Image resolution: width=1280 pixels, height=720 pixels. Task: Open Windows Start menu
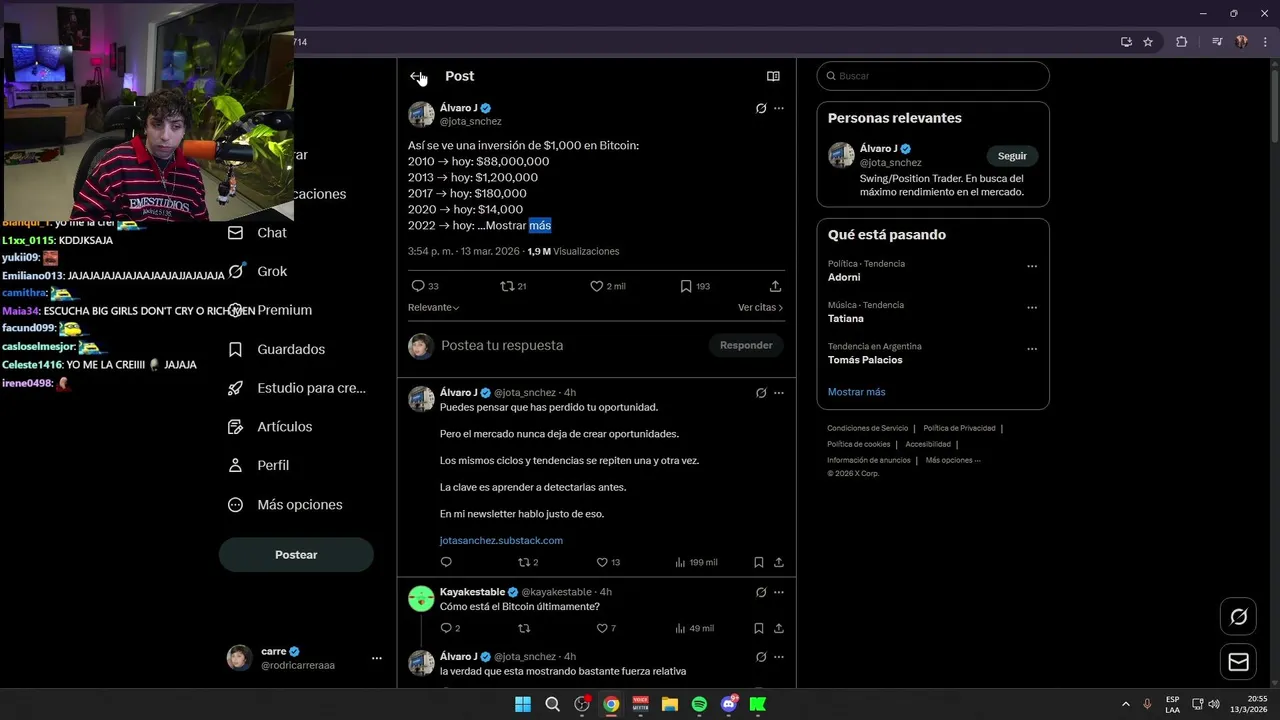[523, 704]
